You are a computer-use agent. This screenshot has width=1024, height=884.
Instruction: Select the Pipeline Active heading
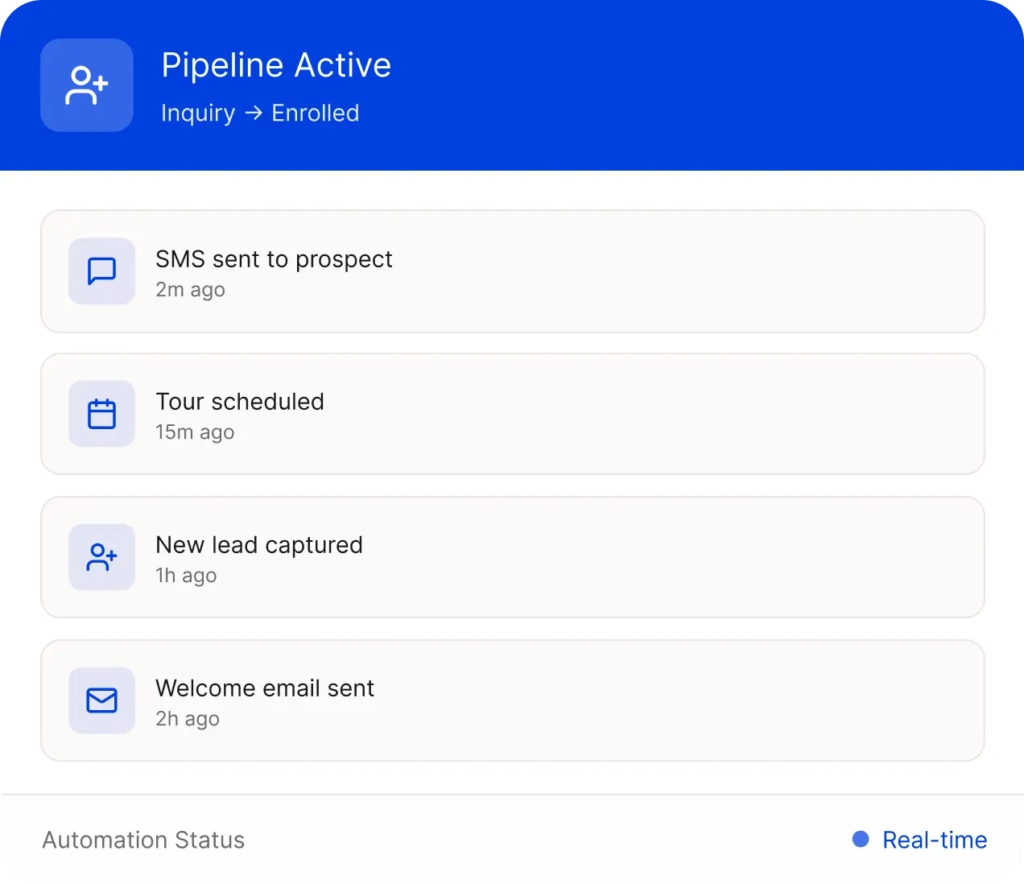[276, 66]
